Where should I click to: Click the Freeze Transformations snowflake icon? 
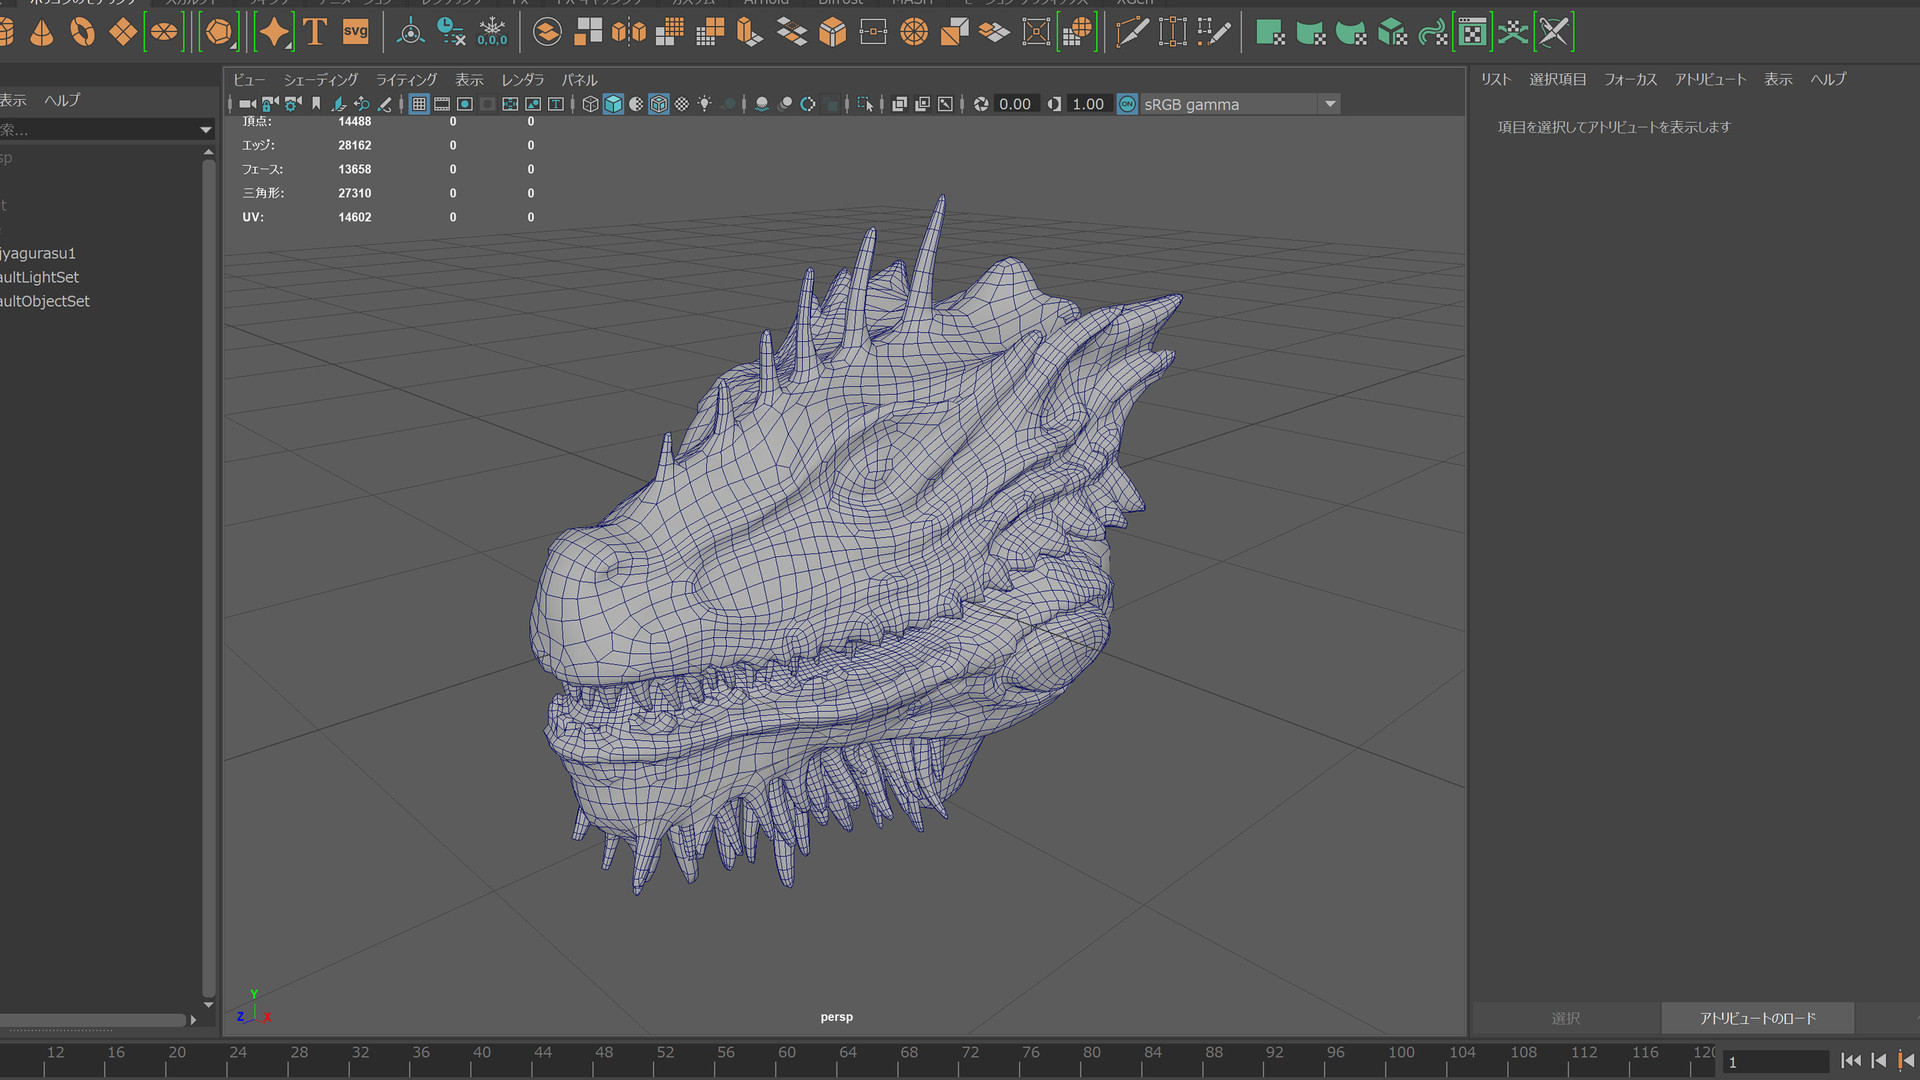[492, 32]
